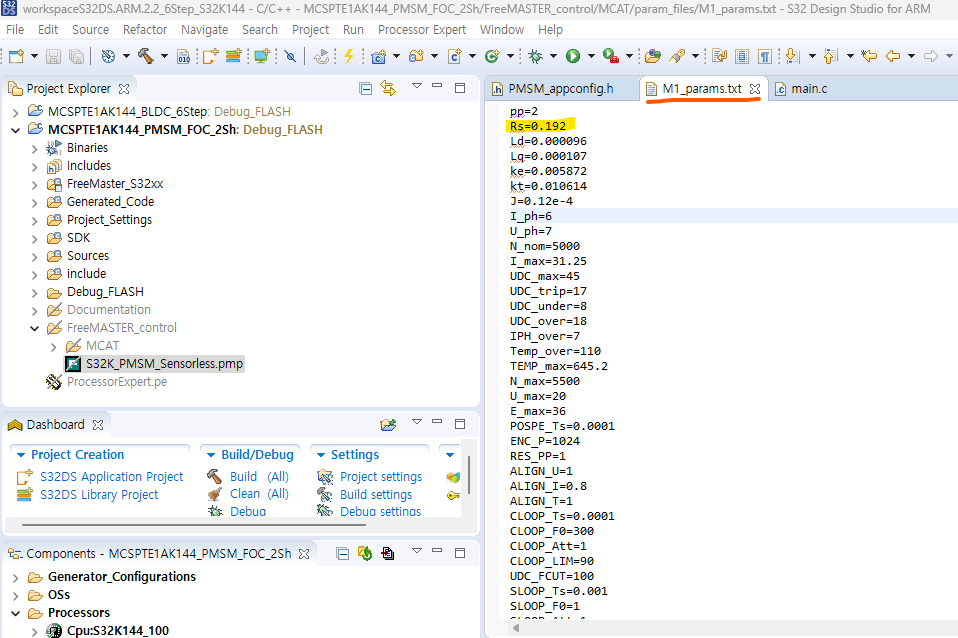Click the Run with external tools icon
This screenshot has height=638, width=958.
click(x=610, y=56)
